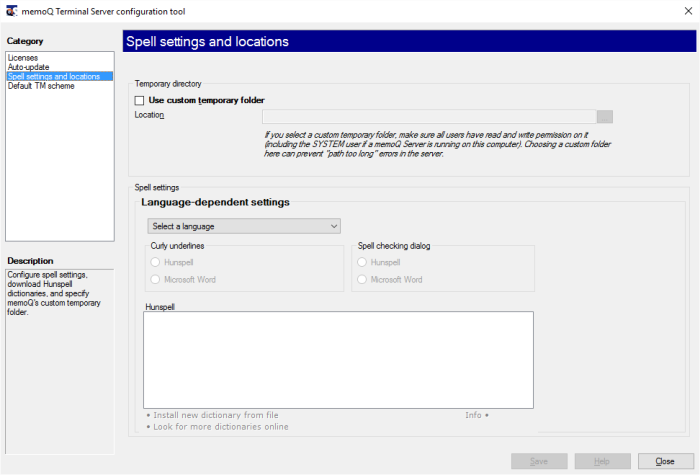This screenshot has width=700, height=475.
Task: Click the memoQ app icon in title bar
Action: [x=11, y=11]
